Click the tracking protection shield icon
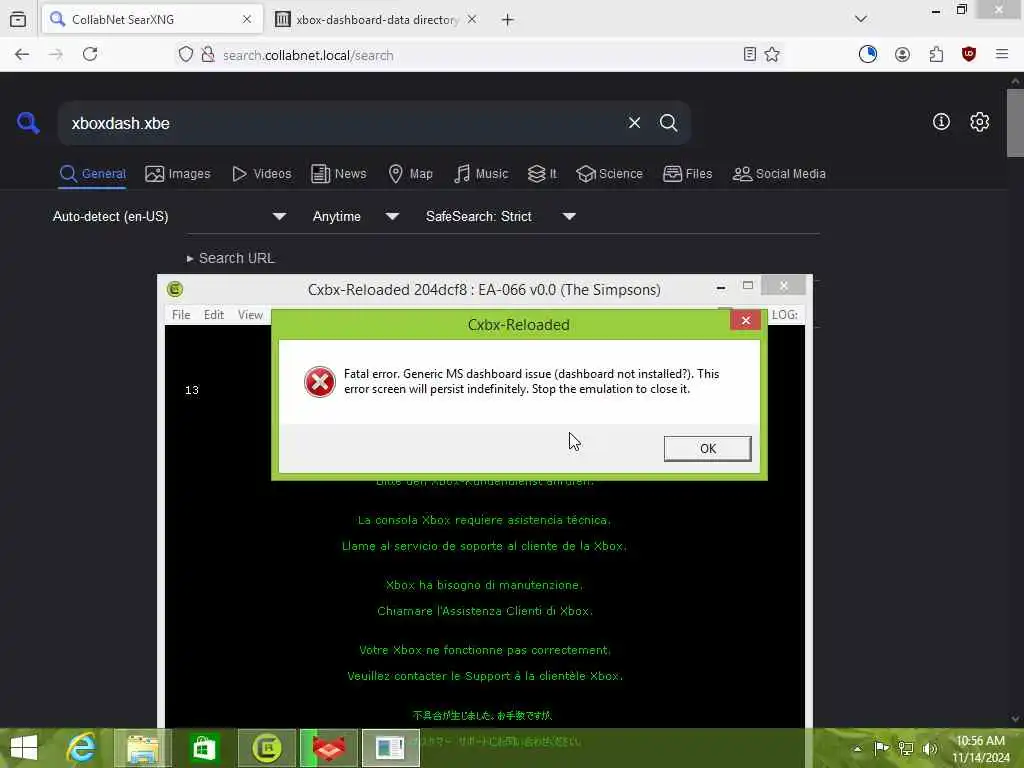Viewport: 1024px width, 768px height. click(x=186, y=54)
